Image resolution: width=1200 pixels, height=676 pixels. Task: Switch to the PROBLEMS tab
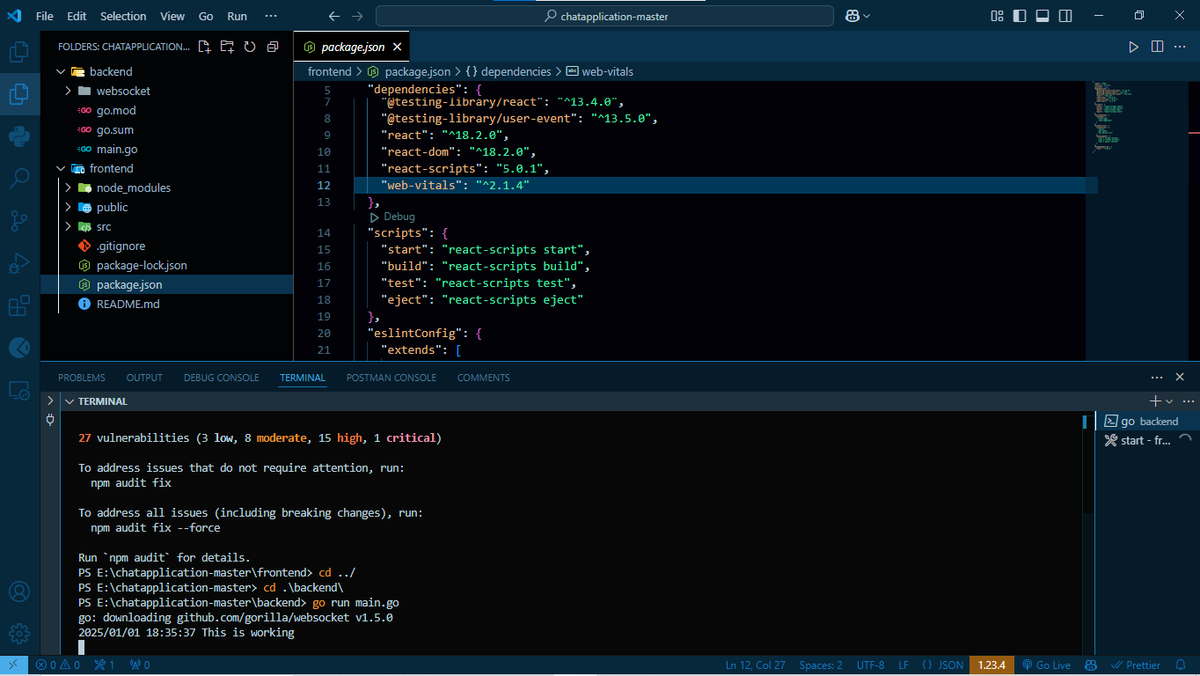point(81,378)
